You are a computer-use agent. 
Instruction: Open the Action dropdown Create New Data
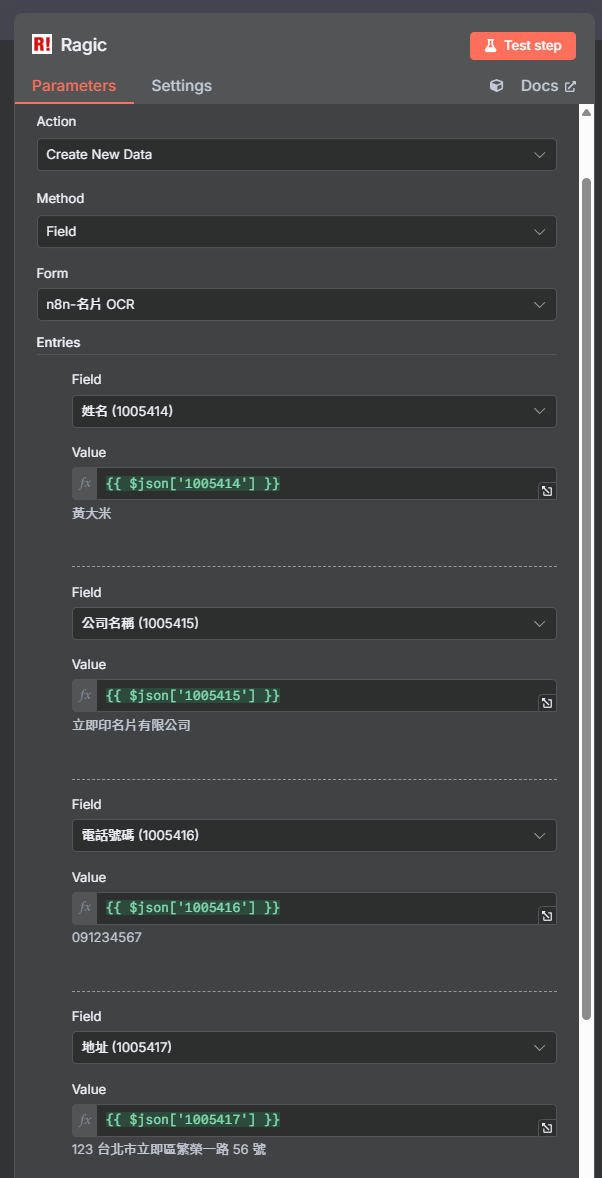[x=297, y=155]
